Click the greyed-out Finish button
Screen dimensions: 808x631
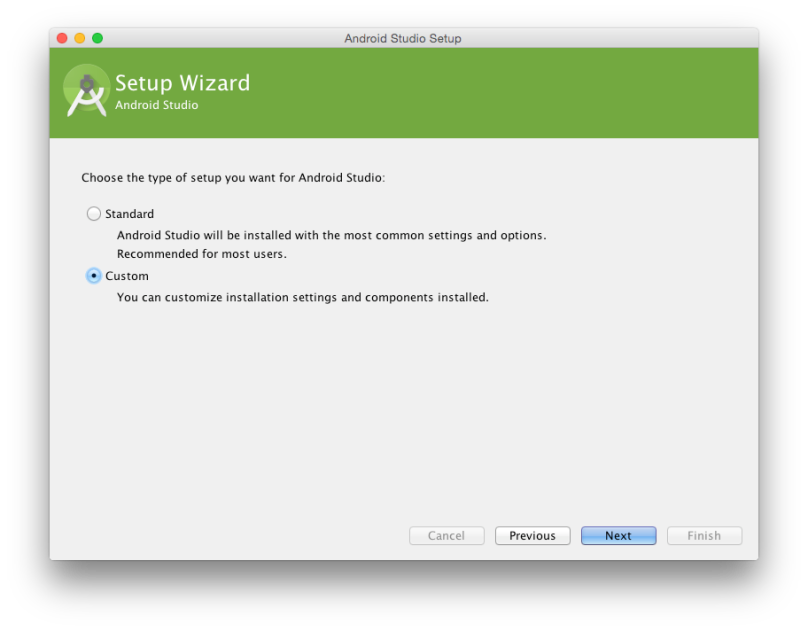pos(704,536)
